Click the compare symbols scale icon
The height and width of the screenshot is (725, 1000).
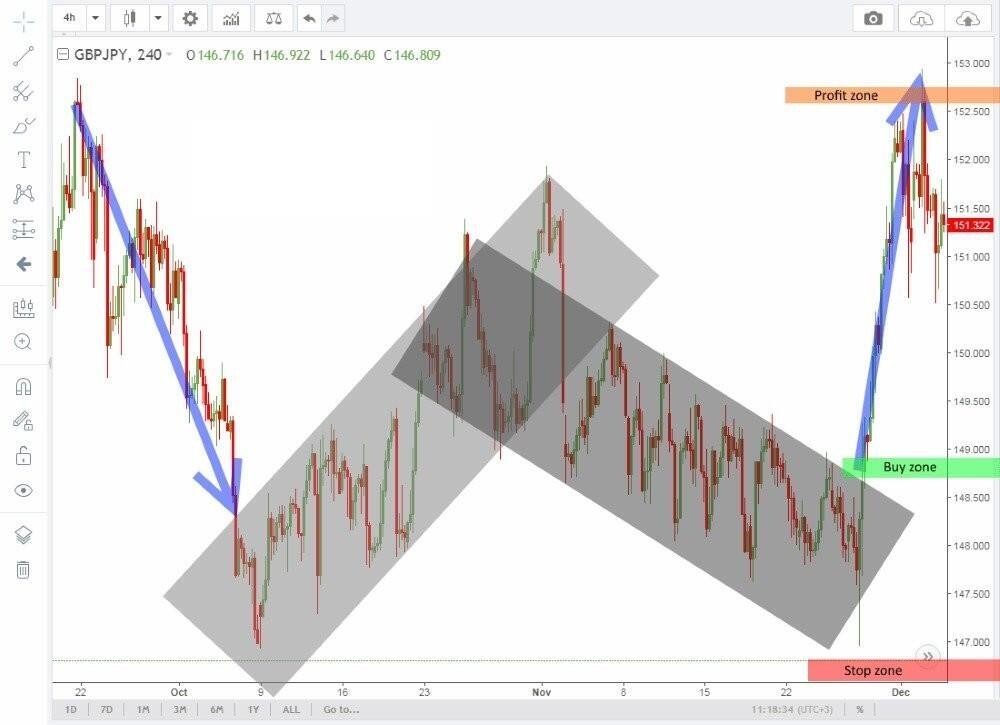[x=273, y=18]
